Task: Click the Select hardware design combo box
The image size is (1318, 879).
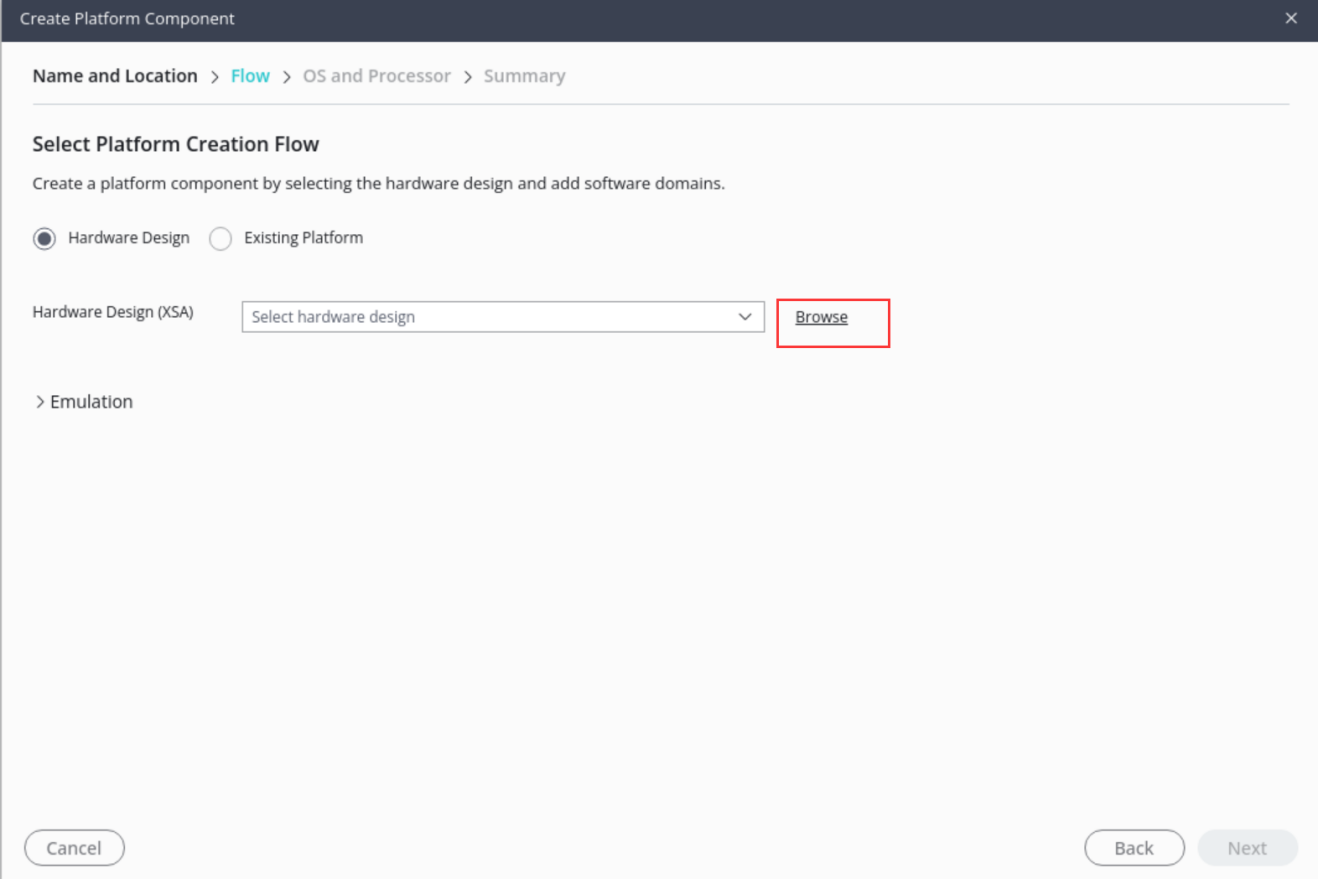Action: (503, 317)
